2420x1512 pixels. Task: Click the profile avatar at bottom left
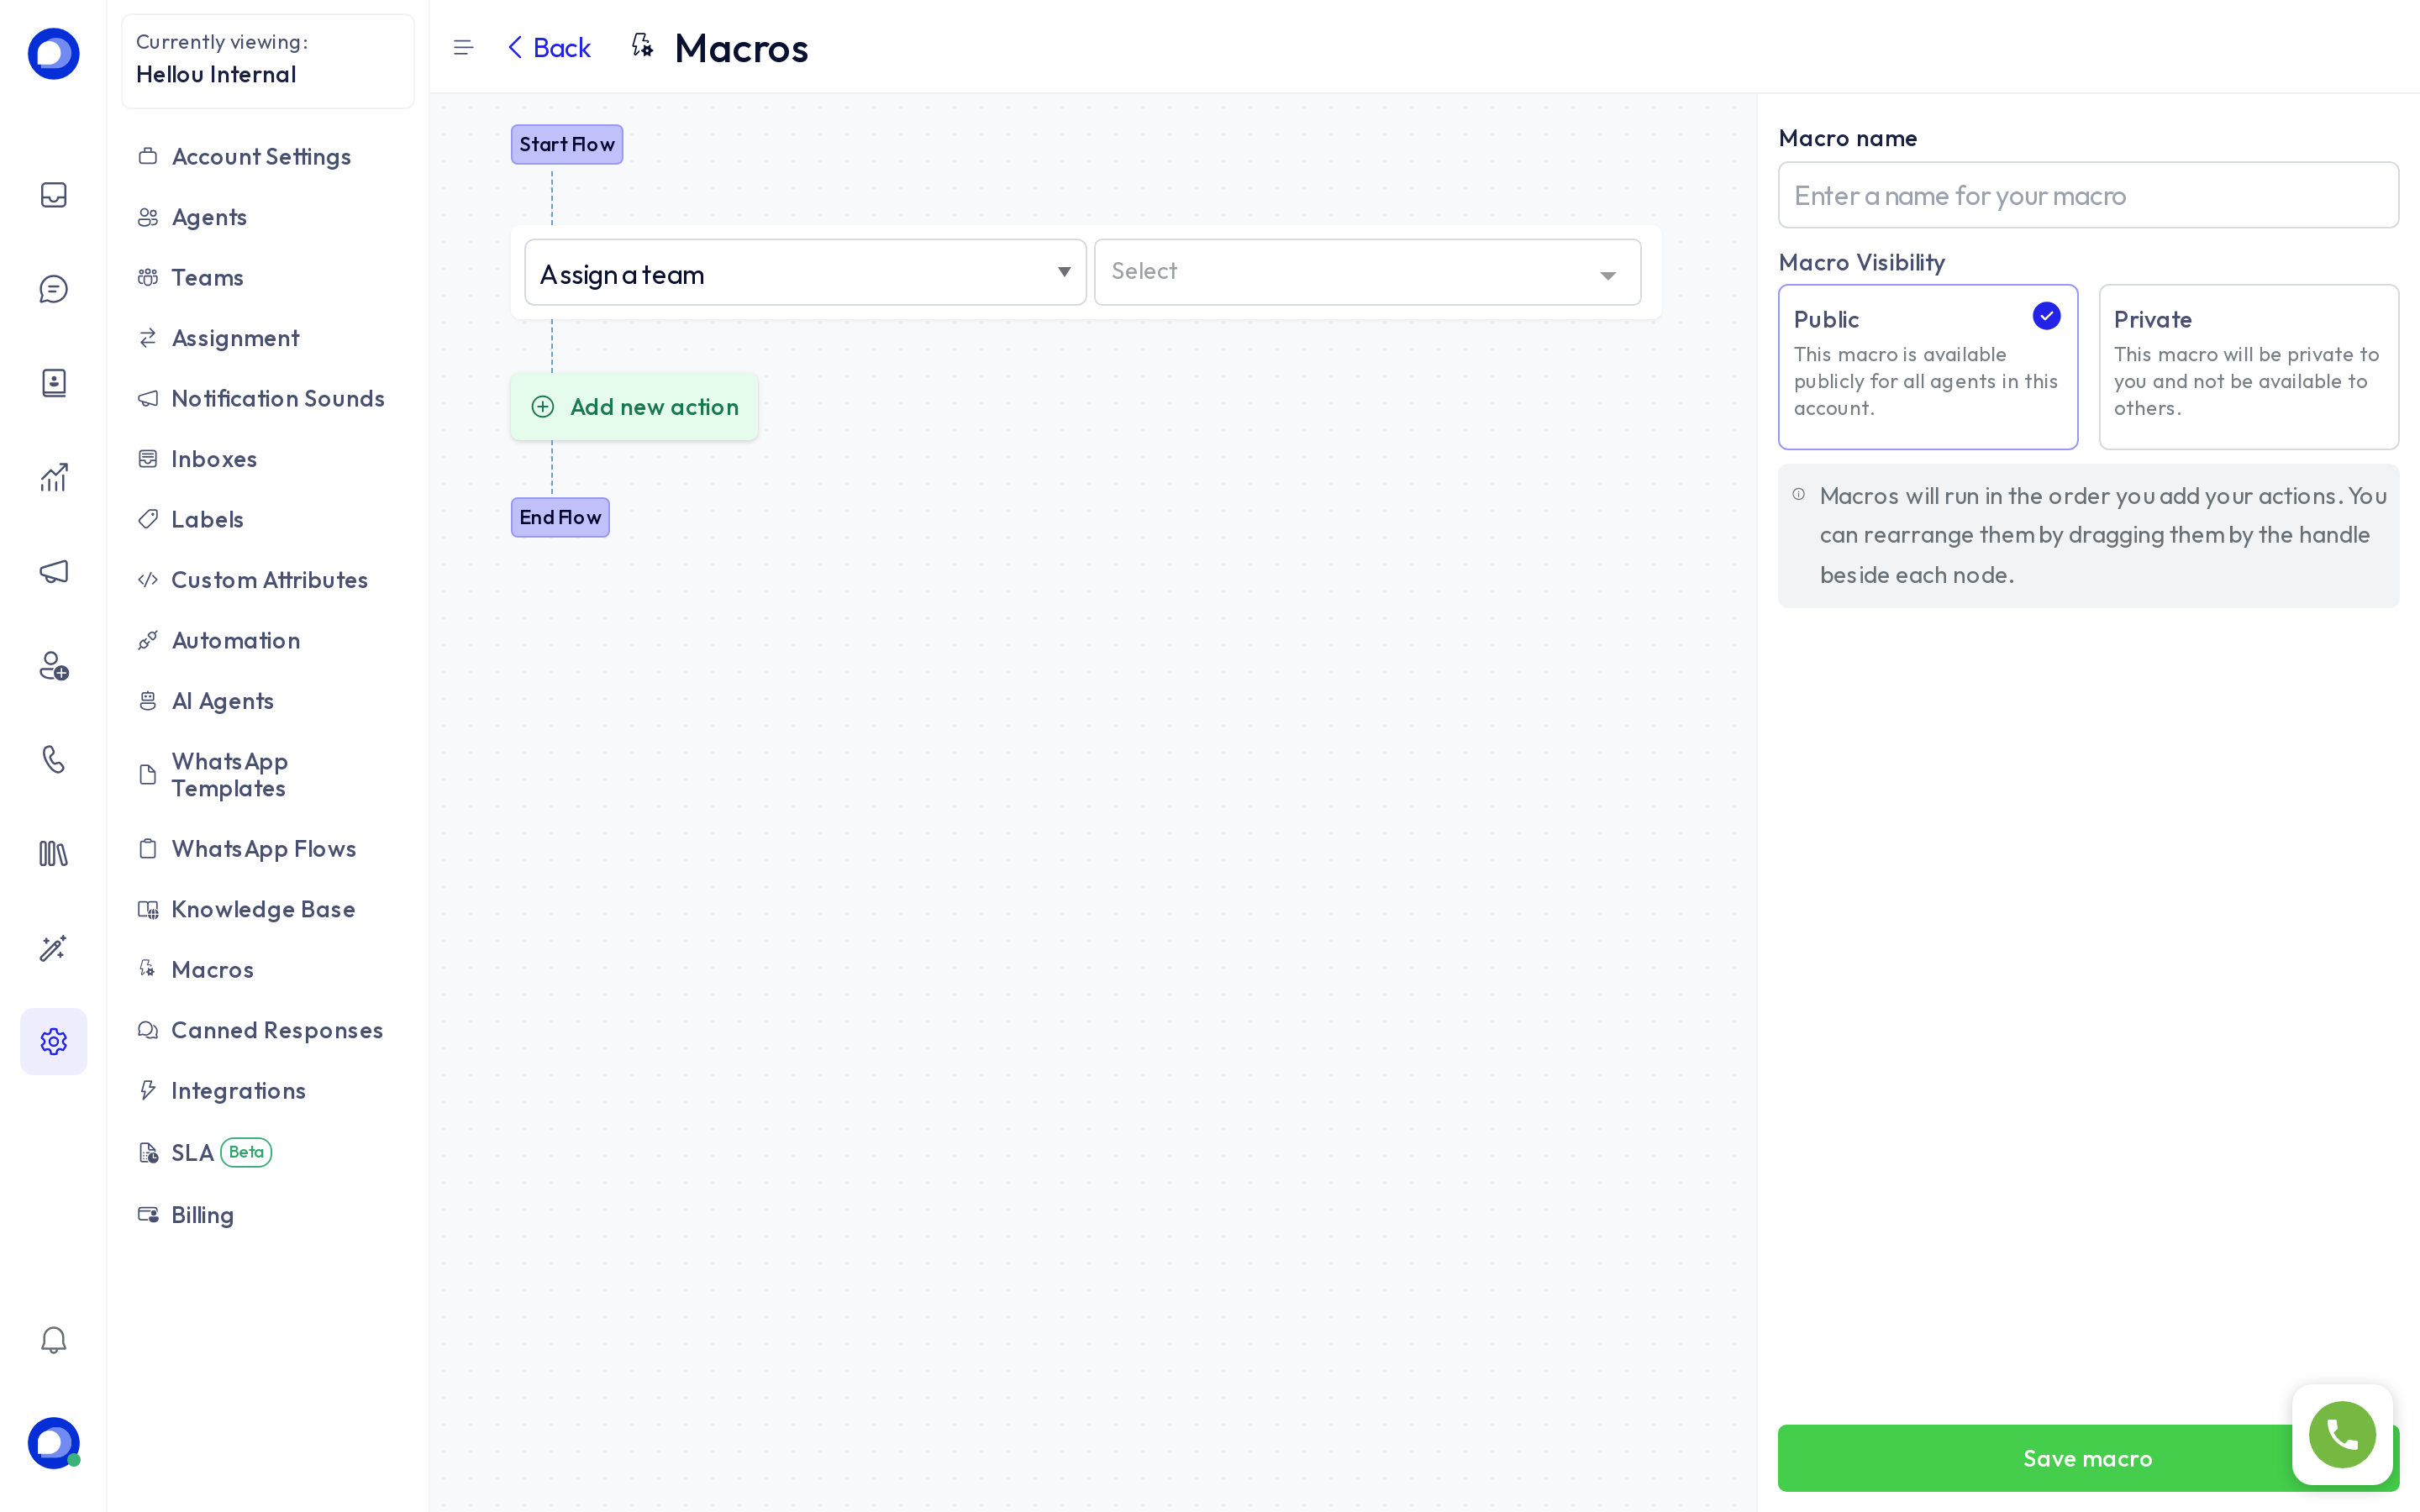tap(53, 1442)
